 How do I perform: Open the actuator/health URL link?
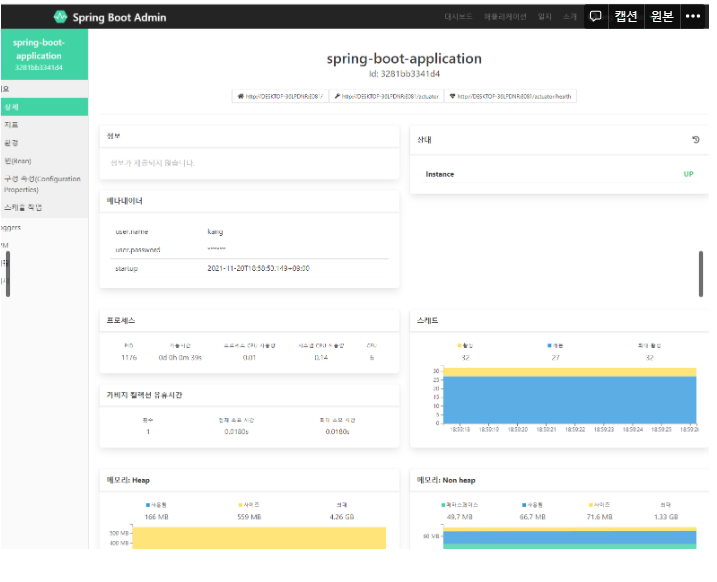[x=510, y=96]
